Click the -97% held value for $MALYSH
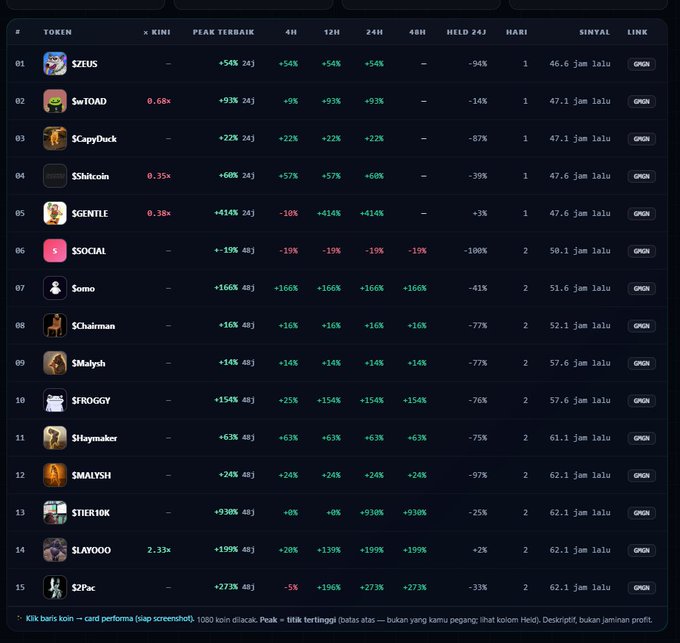The width and height of the screenshot is (680, 643). (477, 475)
